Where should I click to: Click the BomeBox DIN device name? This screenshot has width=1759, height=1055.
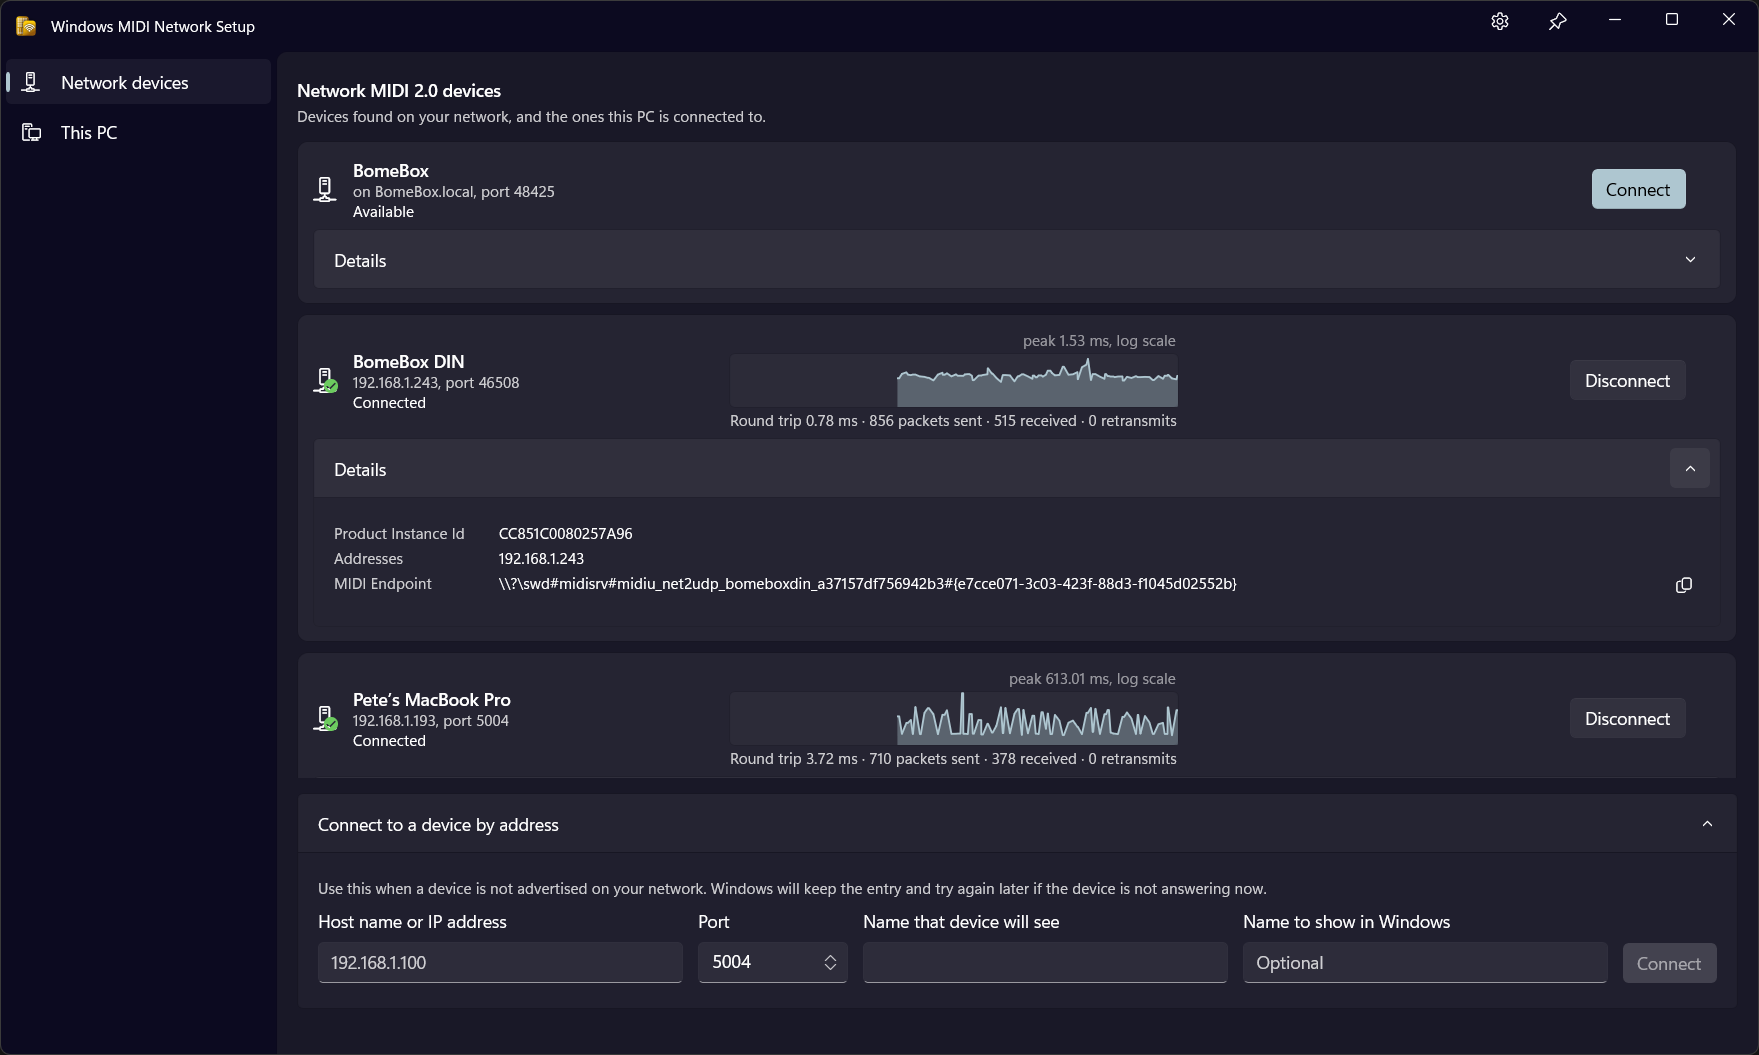(408, 362)
